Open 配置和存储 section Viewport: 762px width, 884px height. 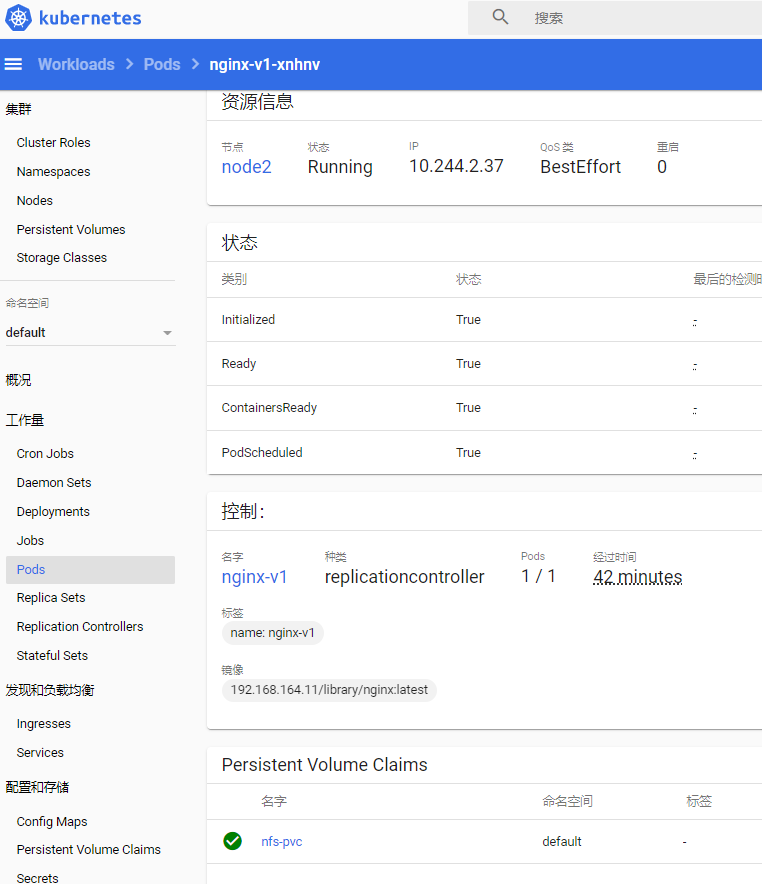click(x=37, y=787)
